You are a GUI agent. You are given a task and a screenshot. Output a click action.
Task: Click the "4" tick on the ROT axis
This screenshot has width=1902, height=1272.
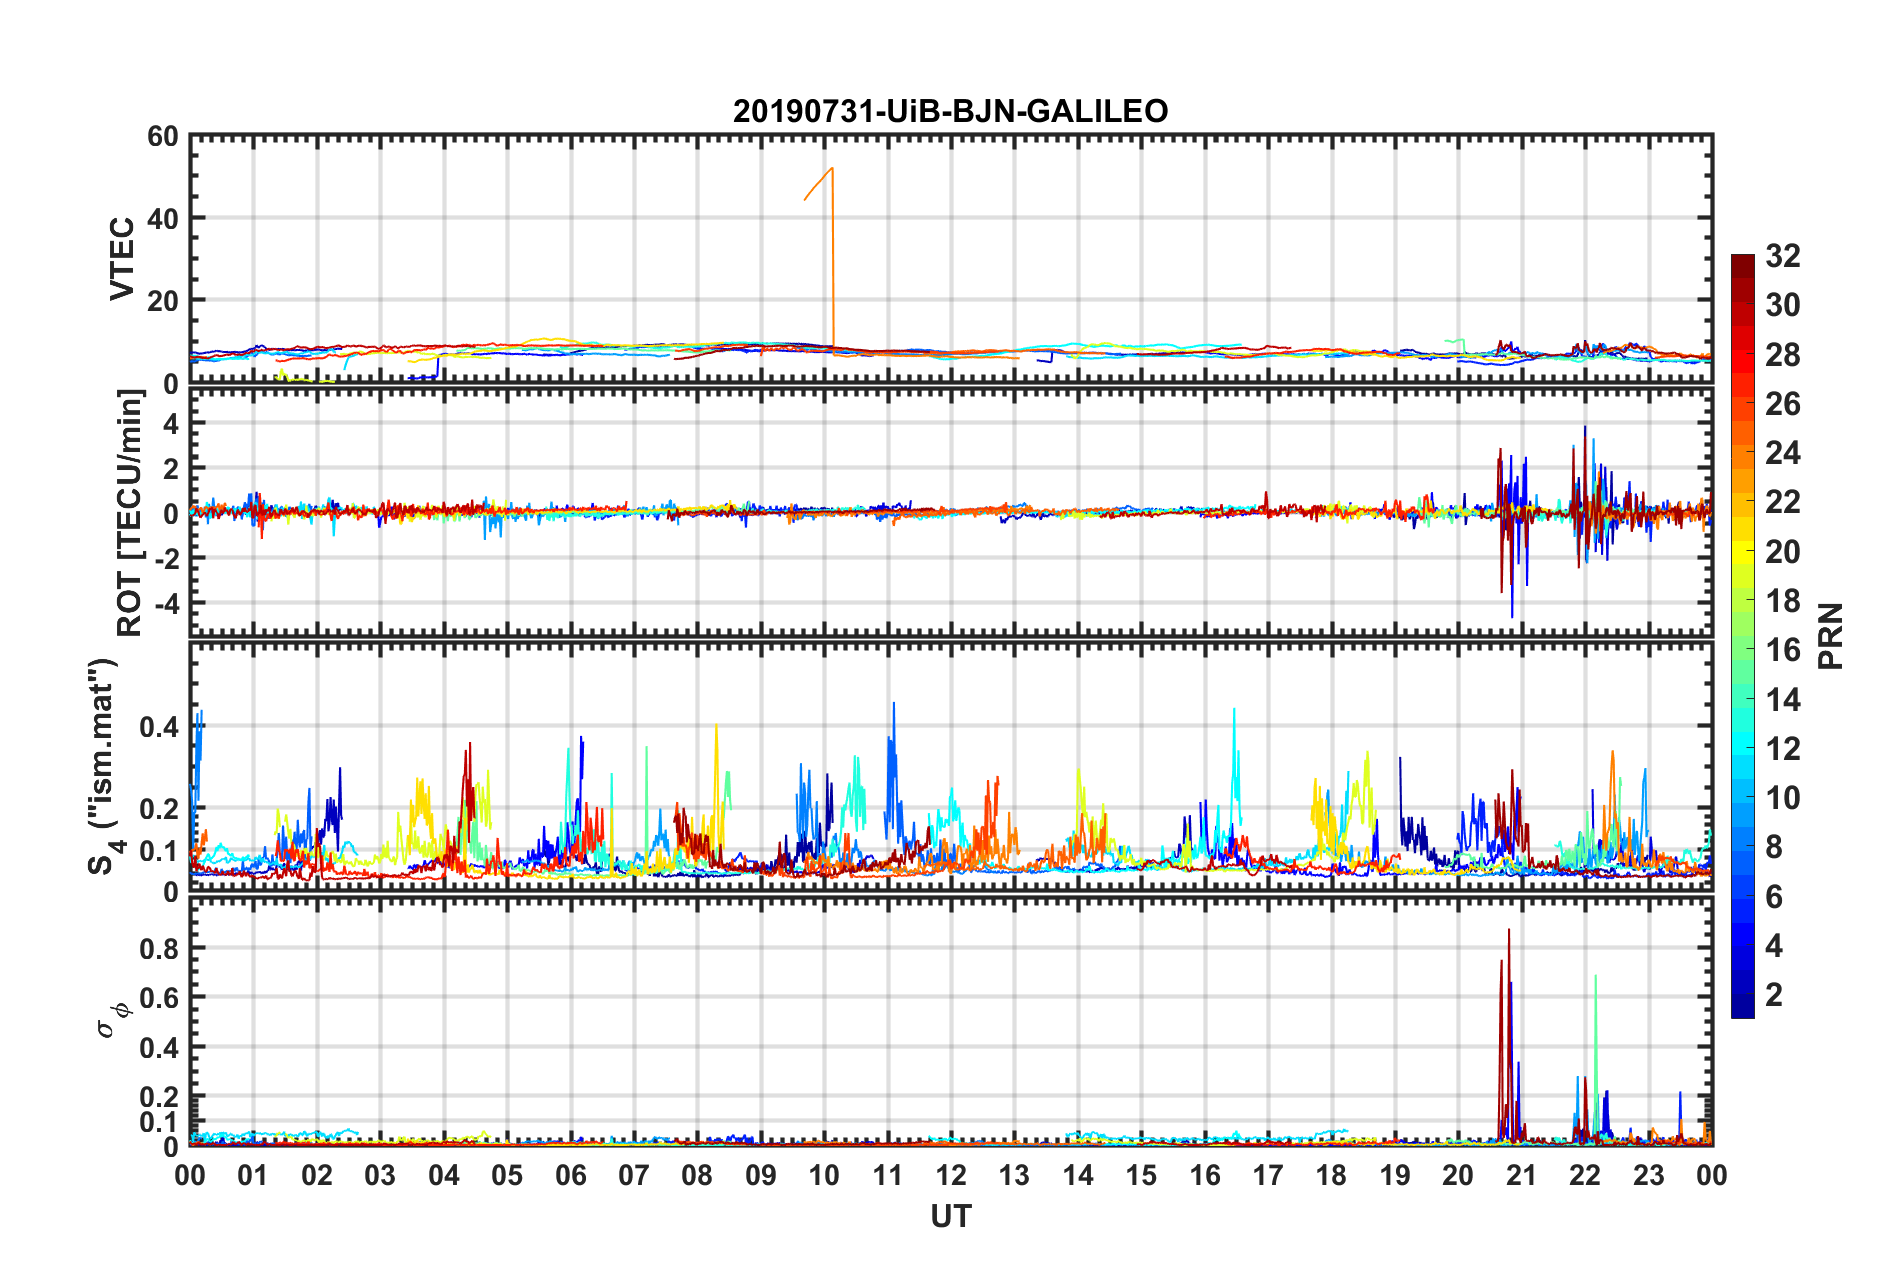coord(172,424)
